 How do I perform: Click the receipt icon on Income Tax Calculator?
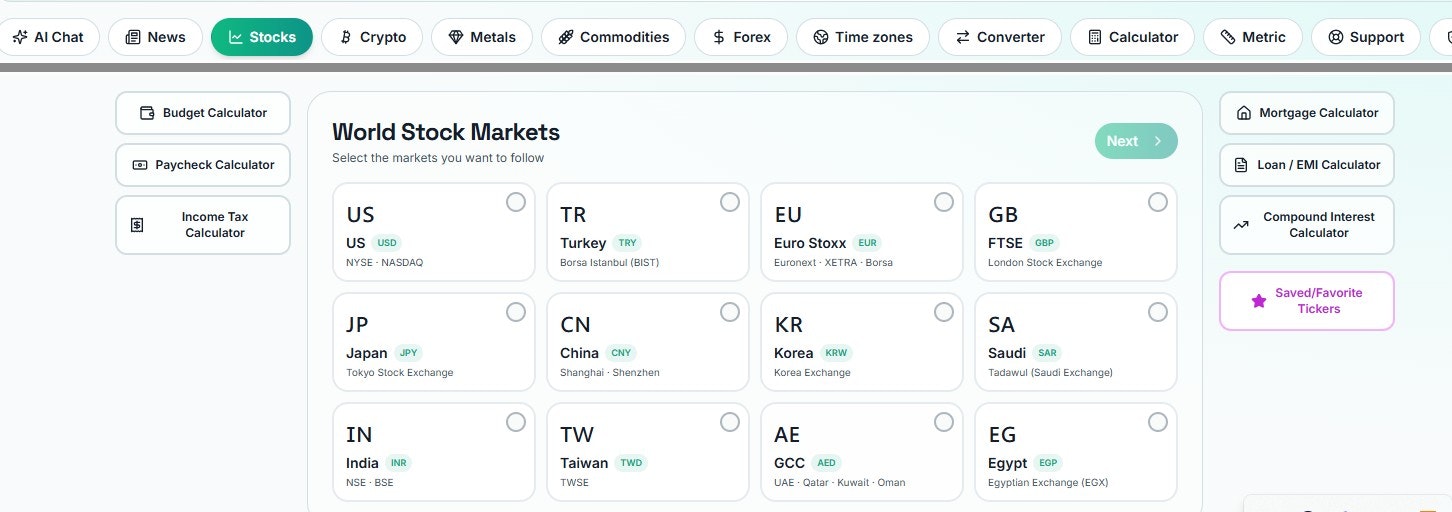[137, 225]
